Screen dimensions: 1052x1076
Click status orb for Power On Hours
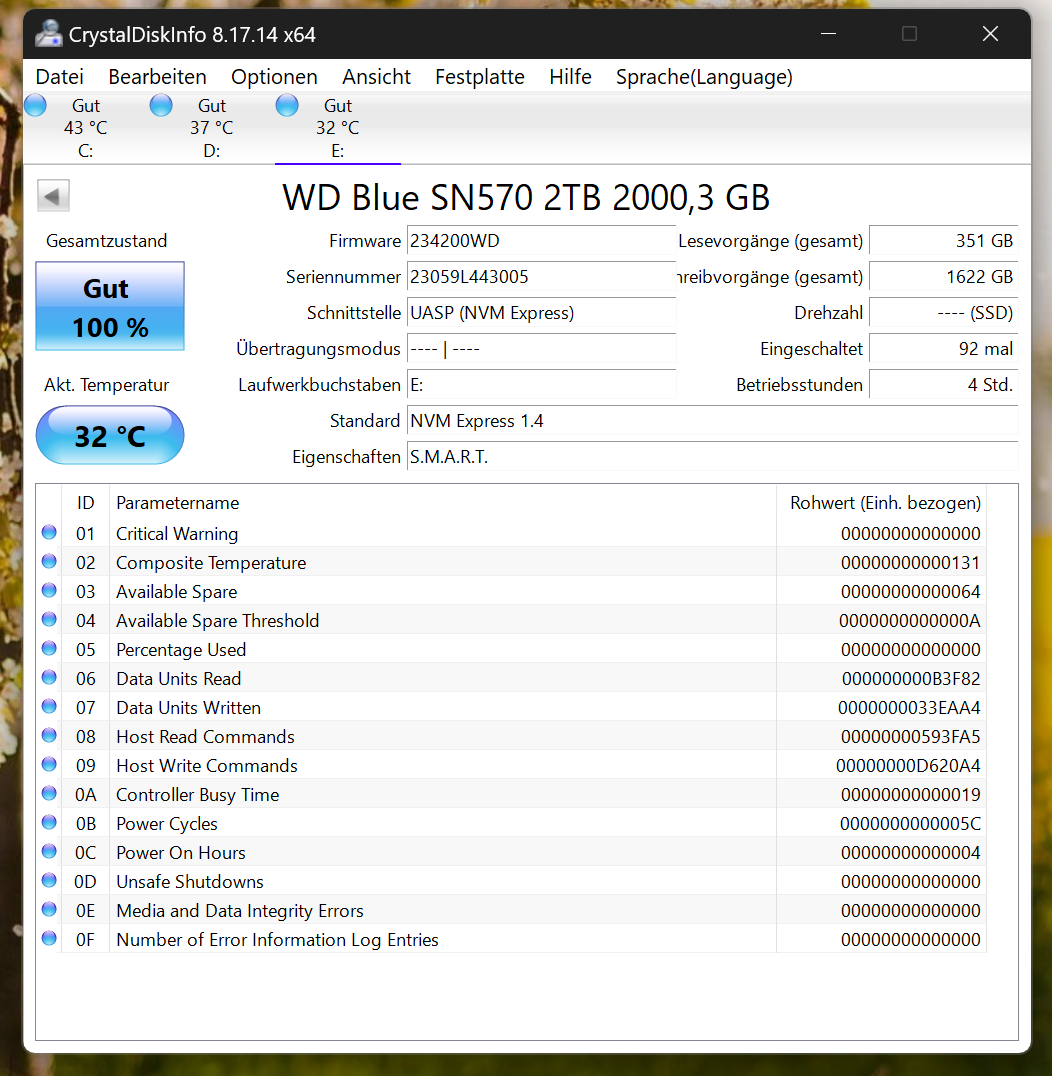click(49, 851)
